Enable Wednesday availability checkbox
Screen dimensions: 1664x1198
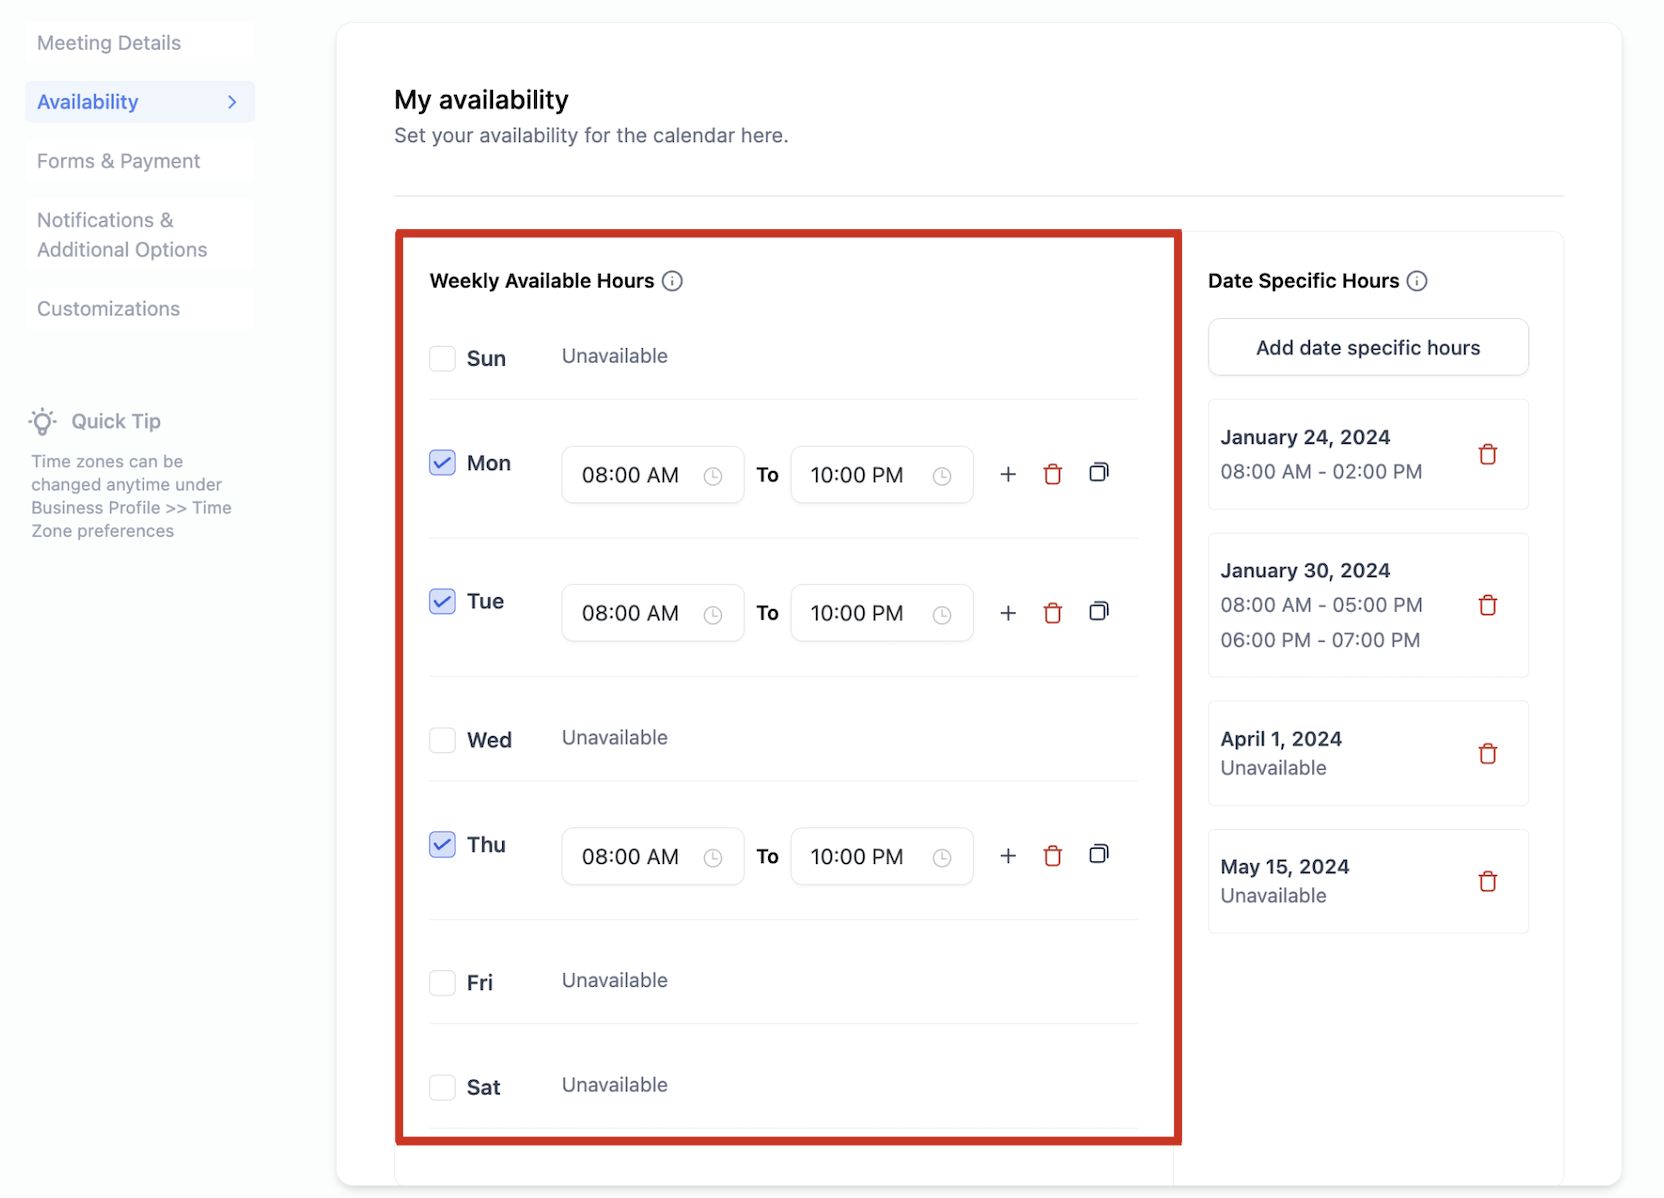[x=442, y=740]
